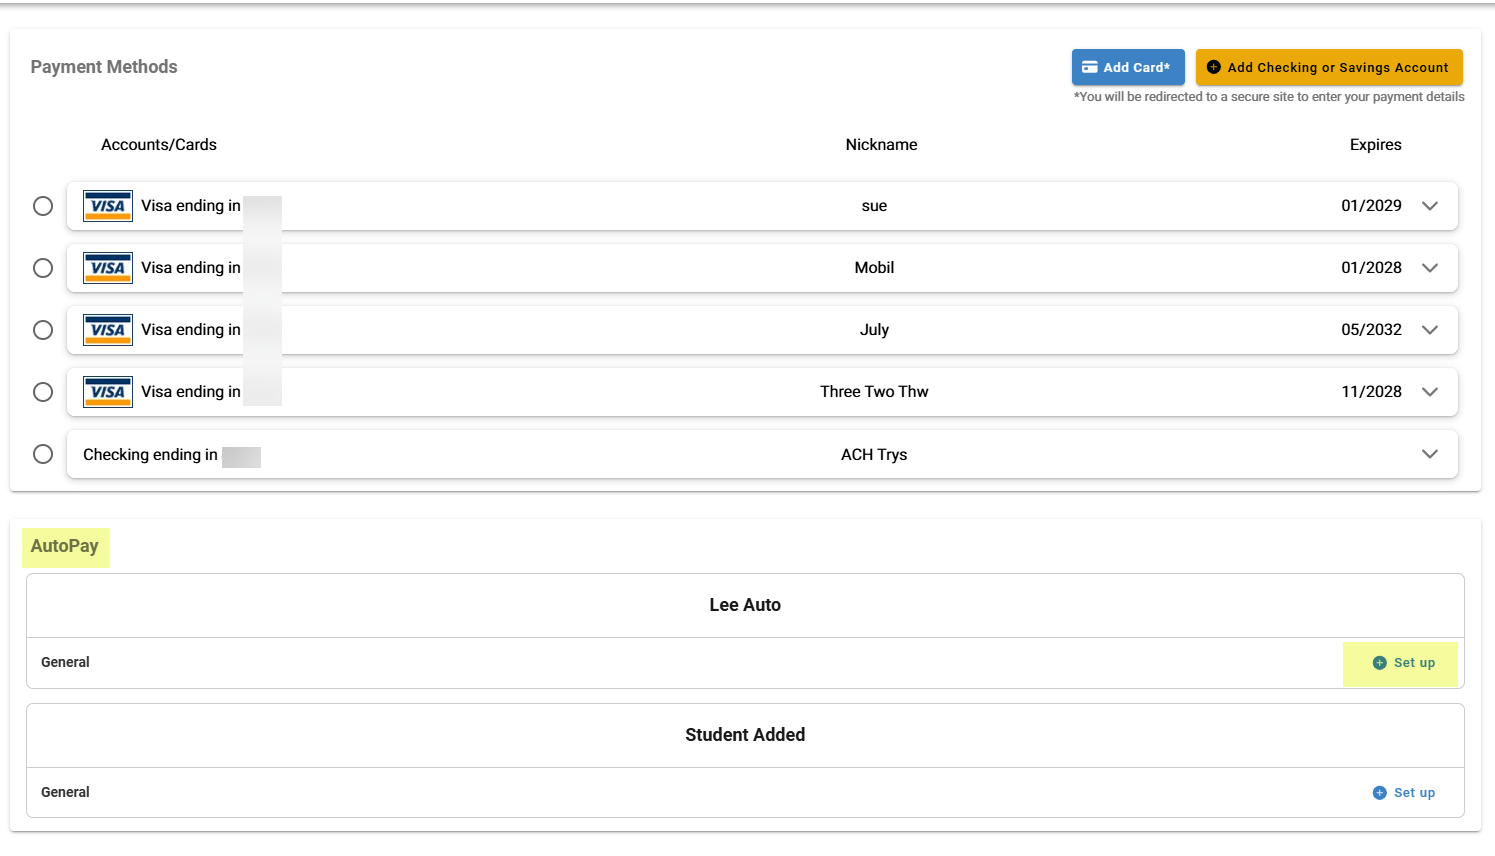Image resolution: width=1495 pixels, height=856 pixels.
Task: Click the card icon in Add Card button
Action: coord(1089,67)
